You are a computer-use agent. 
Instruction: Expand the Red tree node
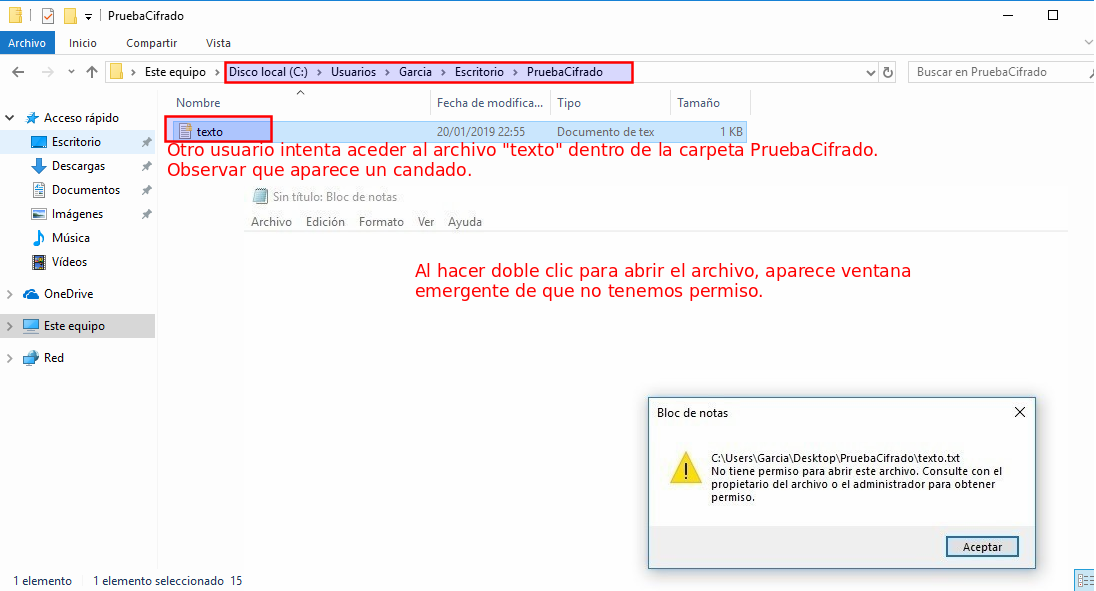[x=10, y=358]
